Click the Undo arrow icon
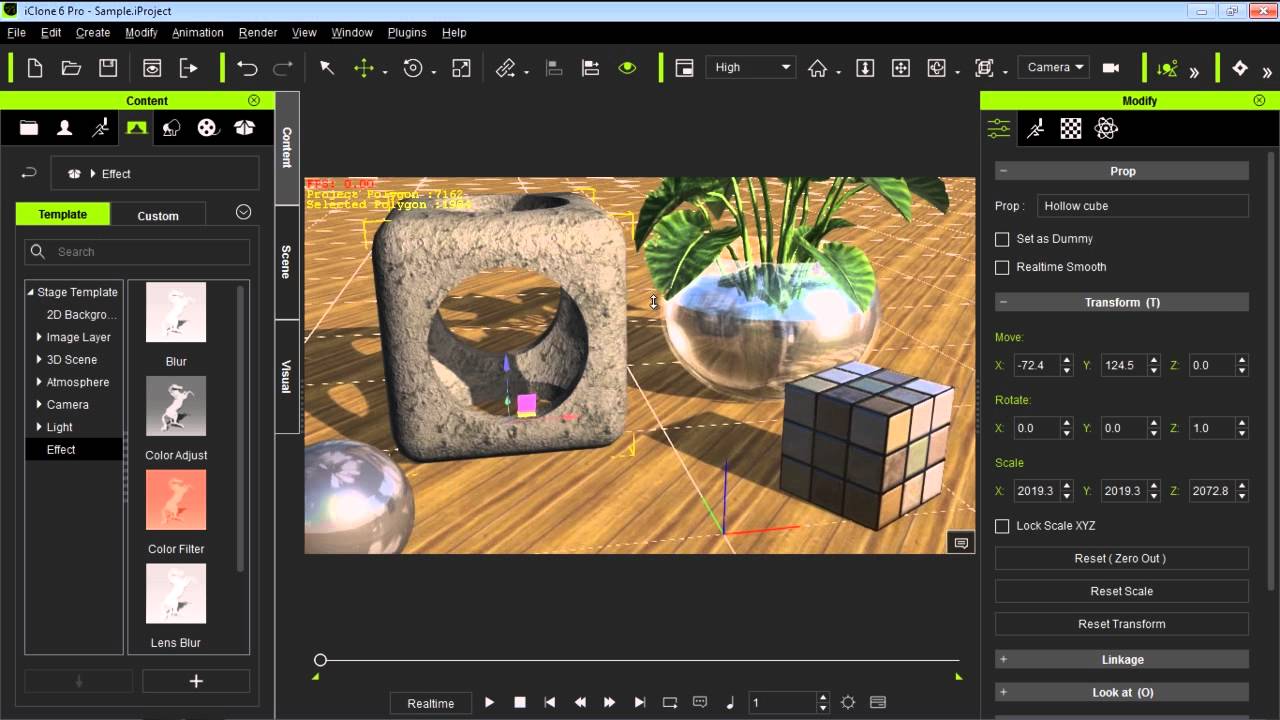 [x=247, y=68]
